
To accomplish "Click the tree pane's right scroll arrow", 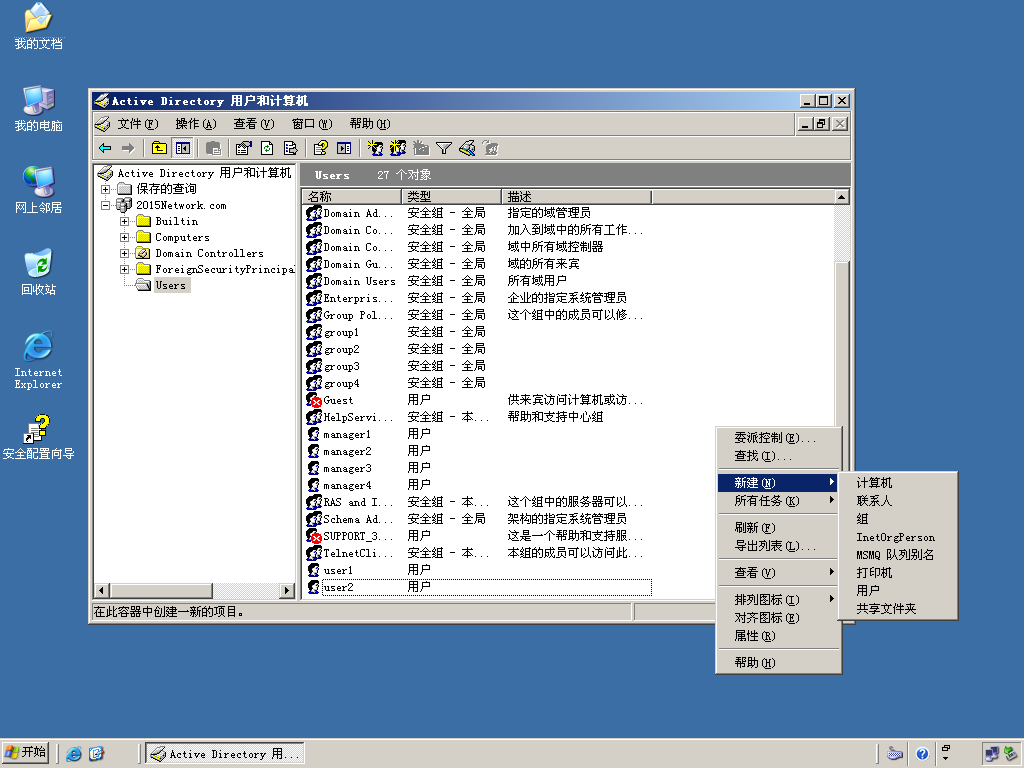I will pyautogui.click(x=287, y=590).
